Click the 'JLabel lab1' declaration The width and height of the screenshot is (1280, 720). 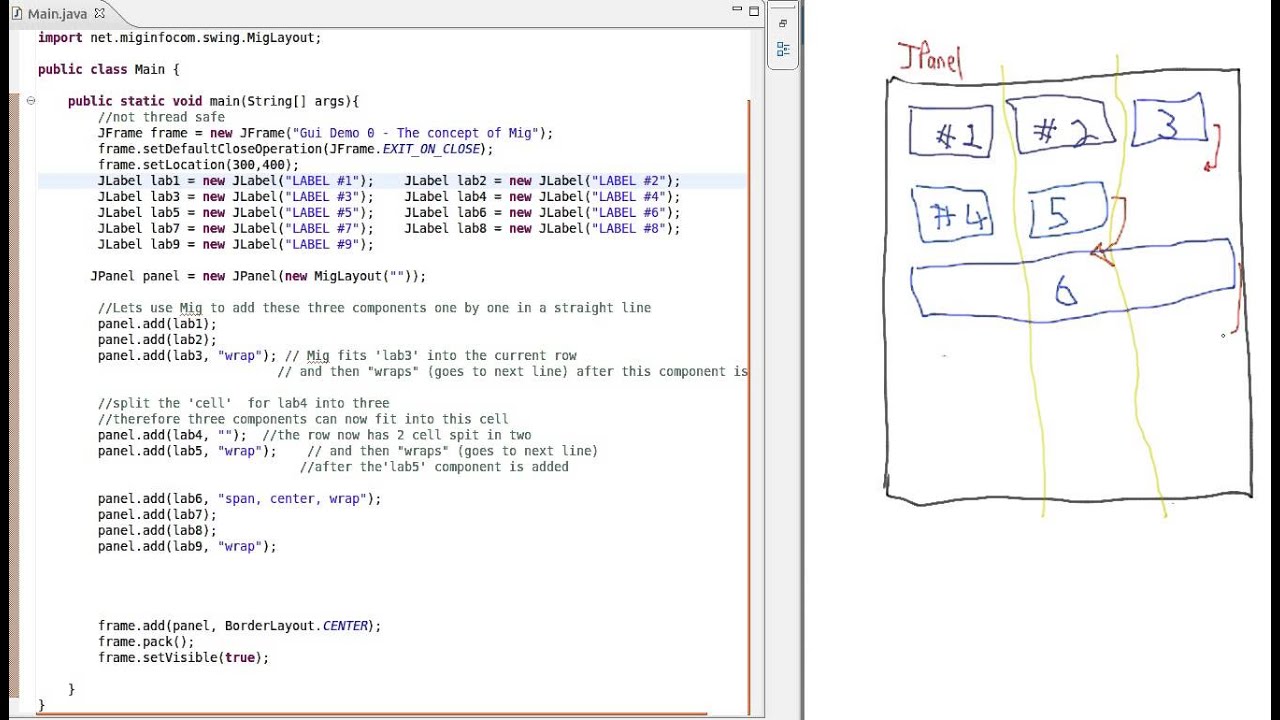point(235,181)
